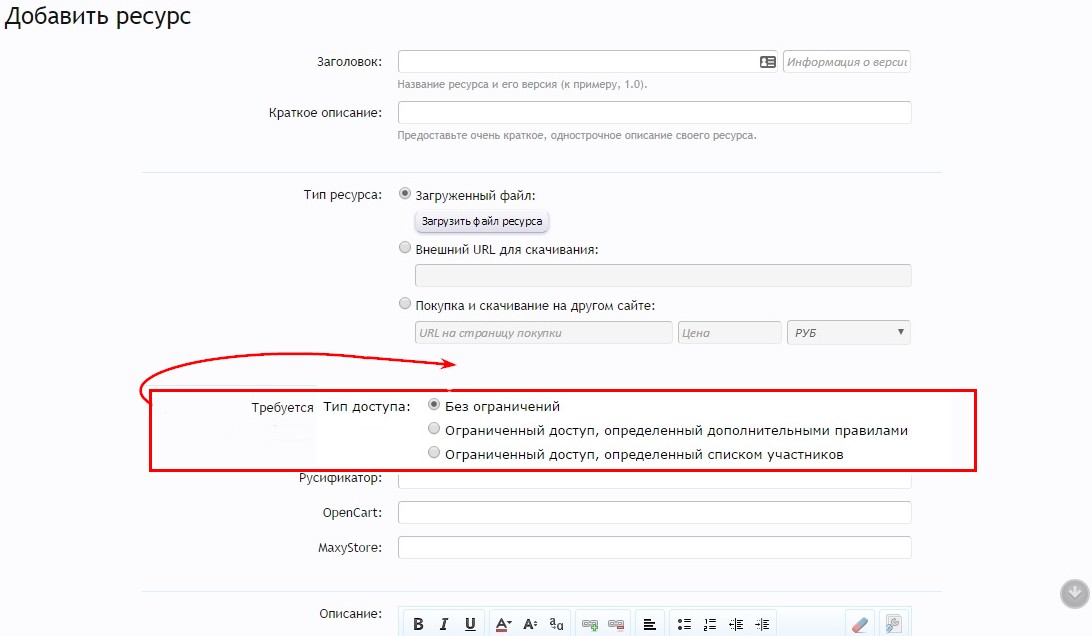Open the text alignment menu
The height and width of the screenshot is (636, 1092).
tap(650, 624)
